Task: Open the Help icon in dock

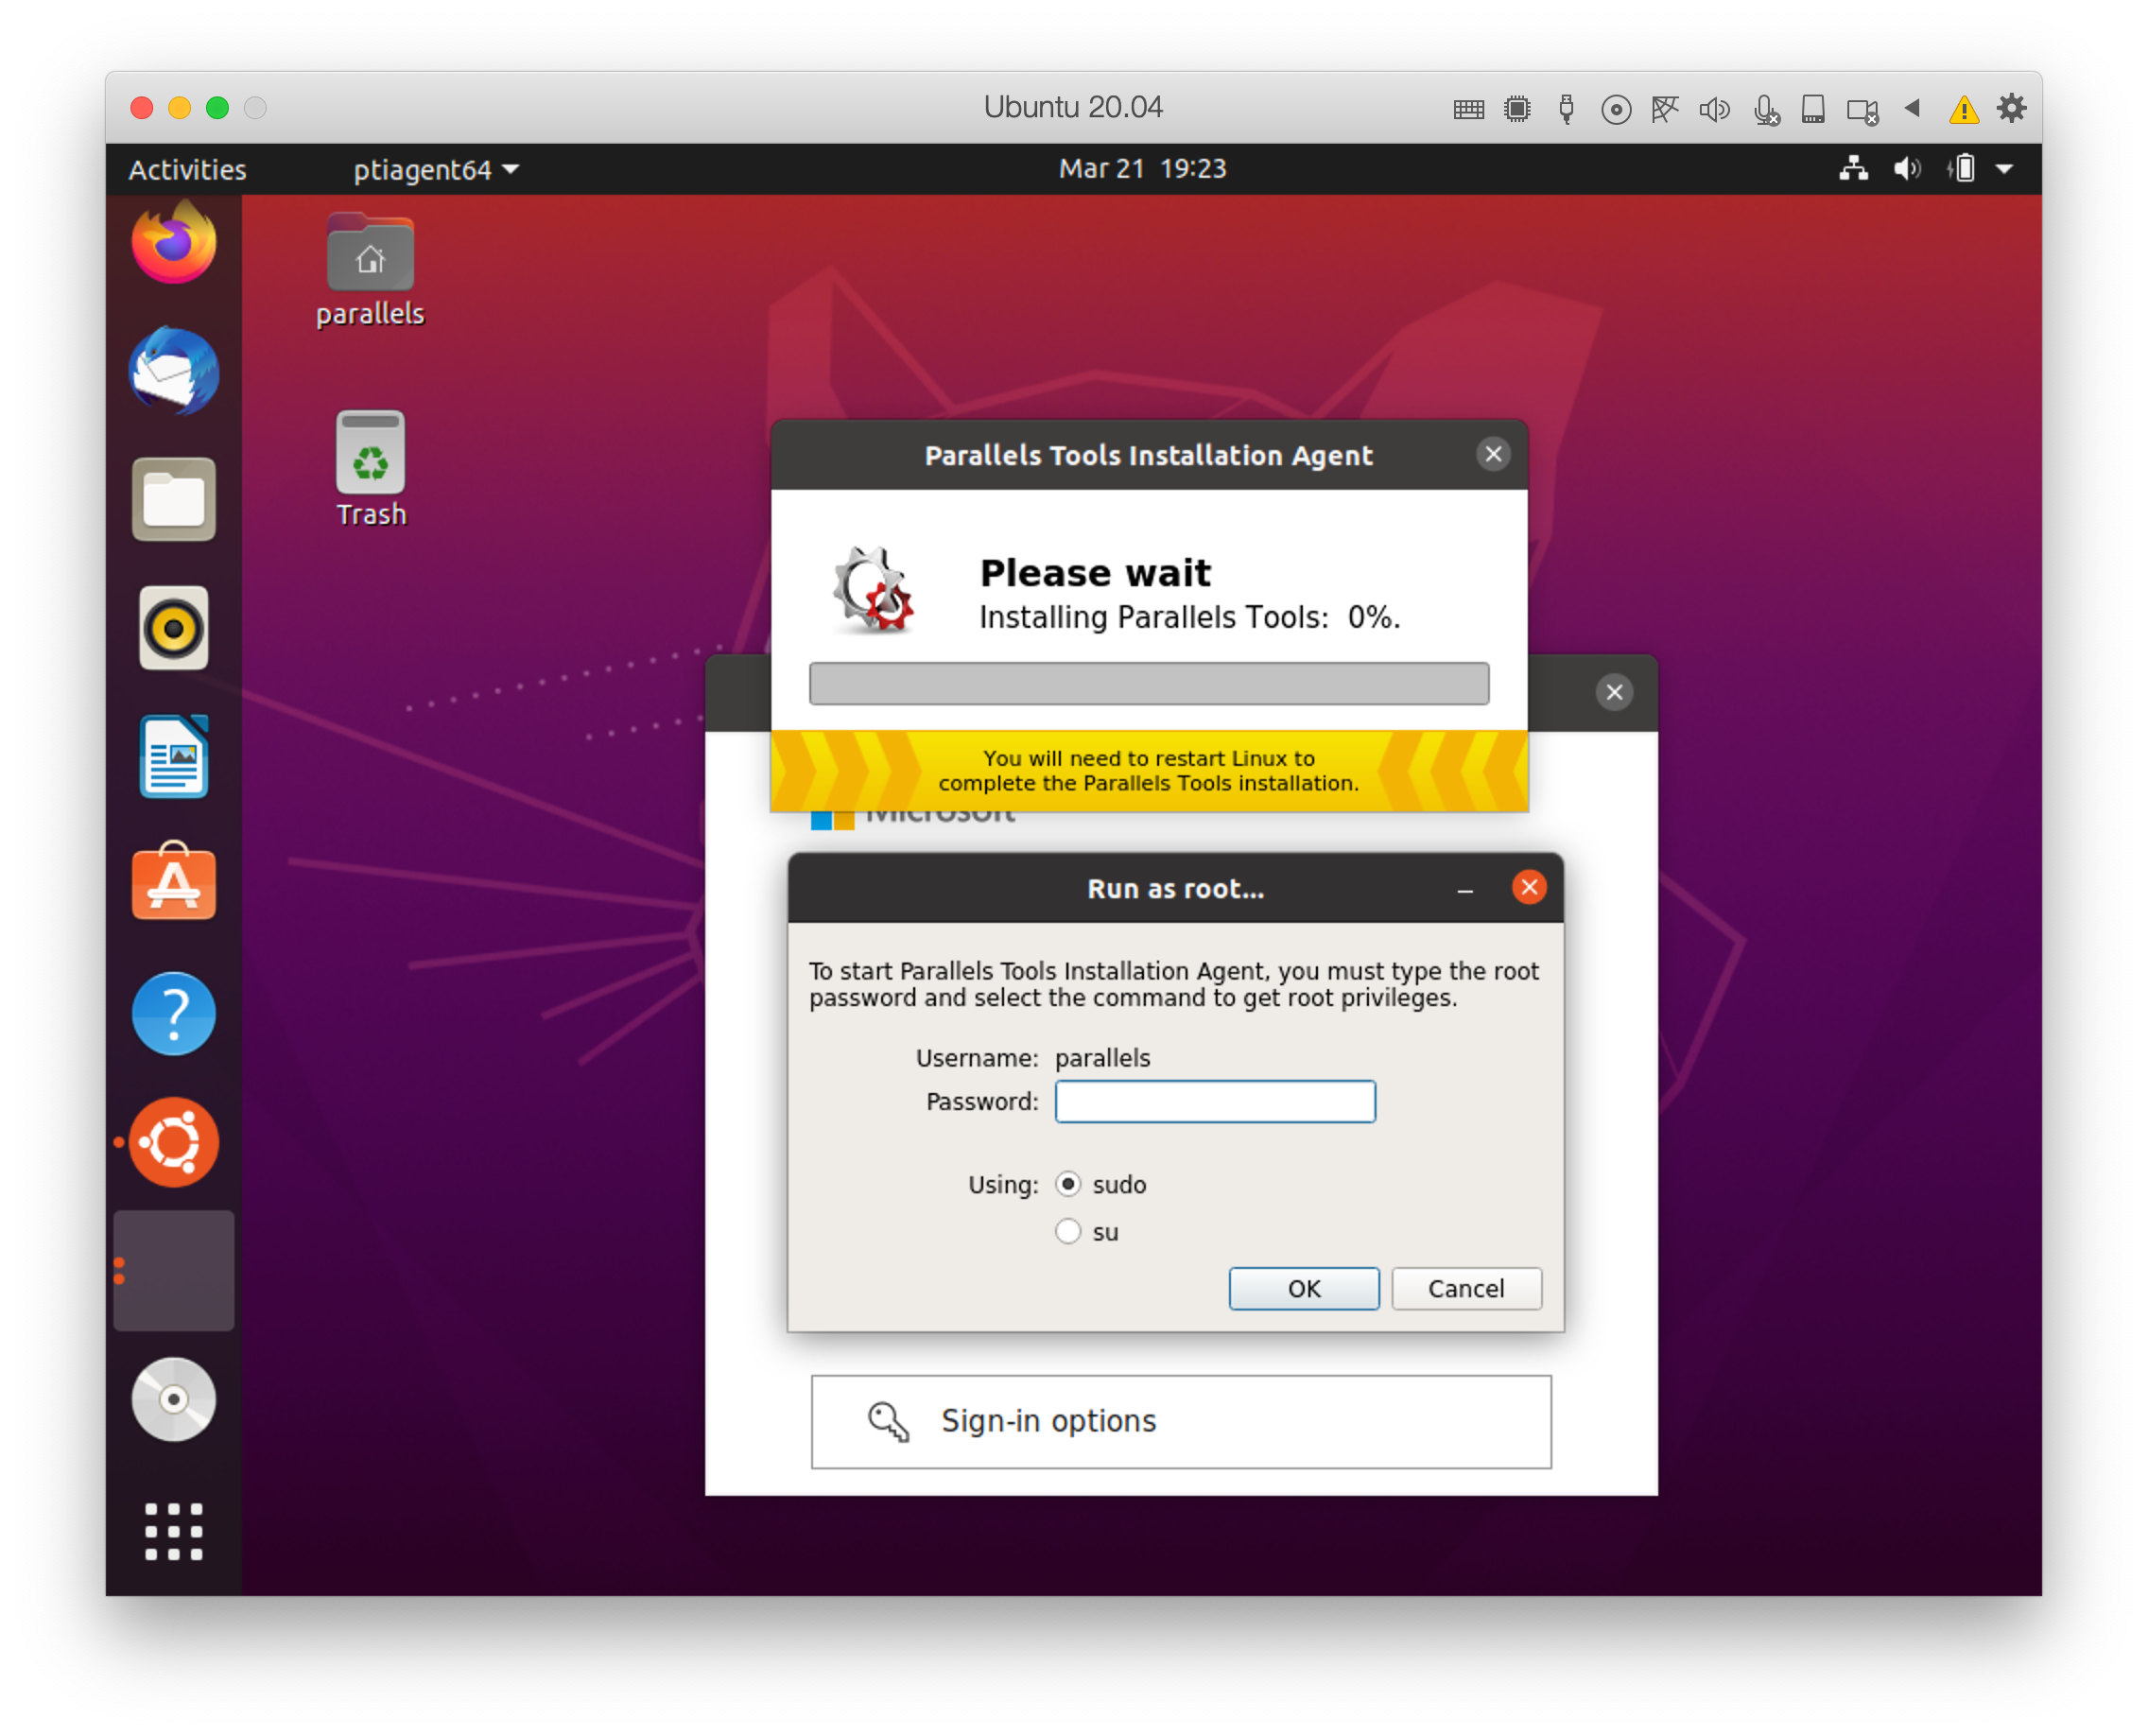Action: pos(173,1013)
